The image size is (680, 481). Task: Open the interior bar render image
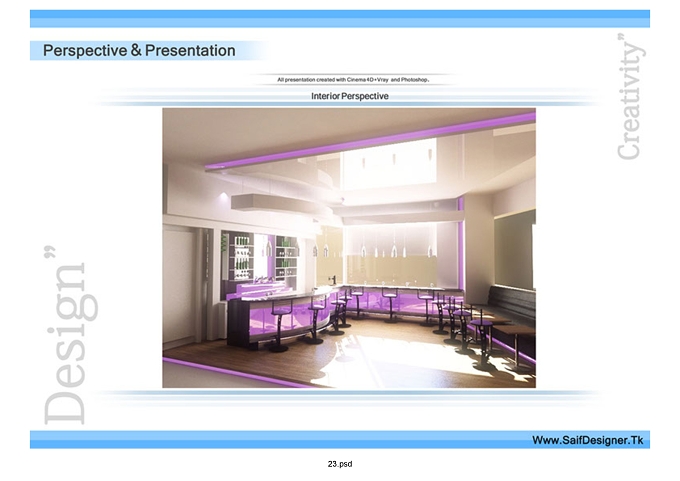[x=349, y=248]
